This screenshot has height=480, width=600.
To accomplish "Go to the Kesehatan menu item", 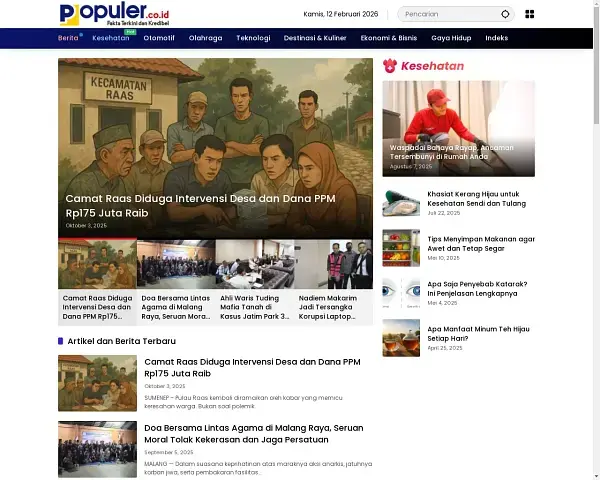I will pos(110,38).
